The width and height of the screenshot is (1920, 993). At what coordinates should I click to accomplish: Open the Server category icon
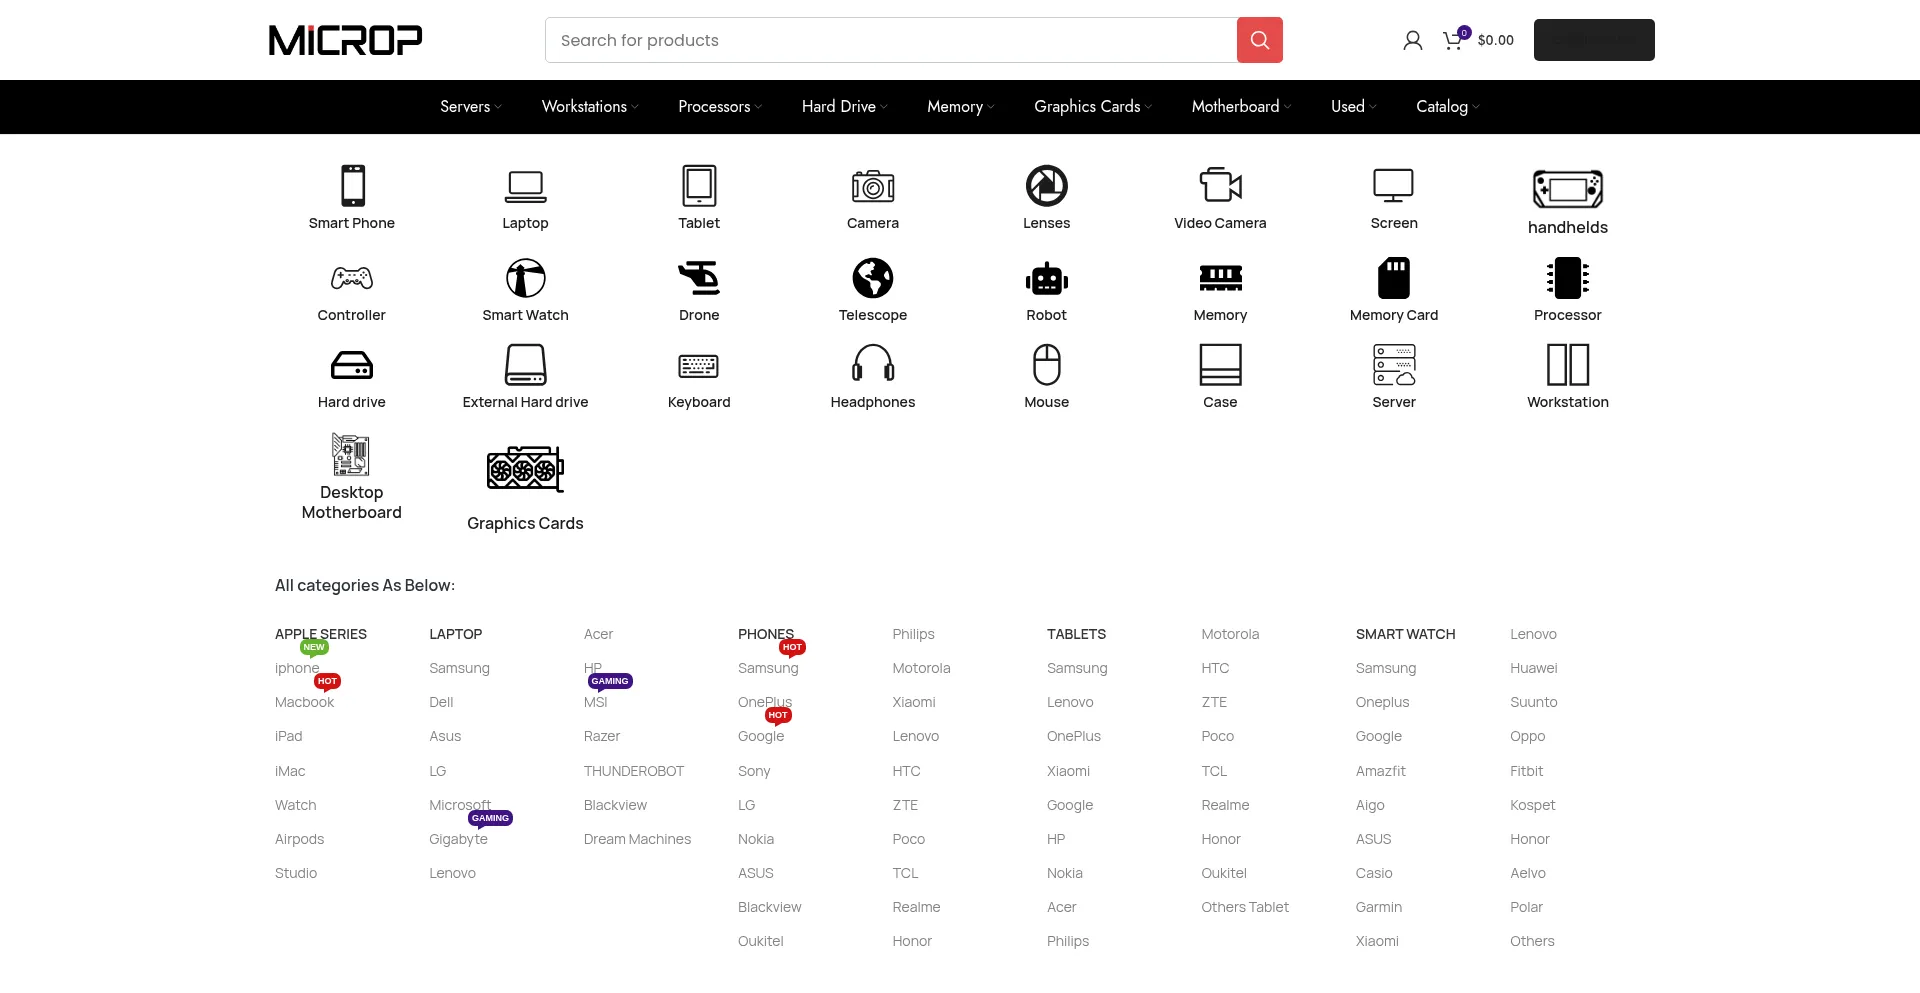click(x=1394, y=365)
